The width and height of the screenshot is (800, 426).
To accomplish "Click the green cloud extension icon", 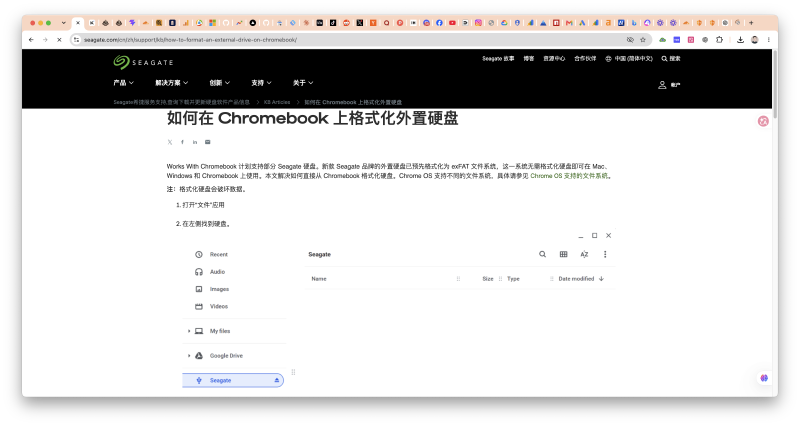I will [x=662, y=40].
